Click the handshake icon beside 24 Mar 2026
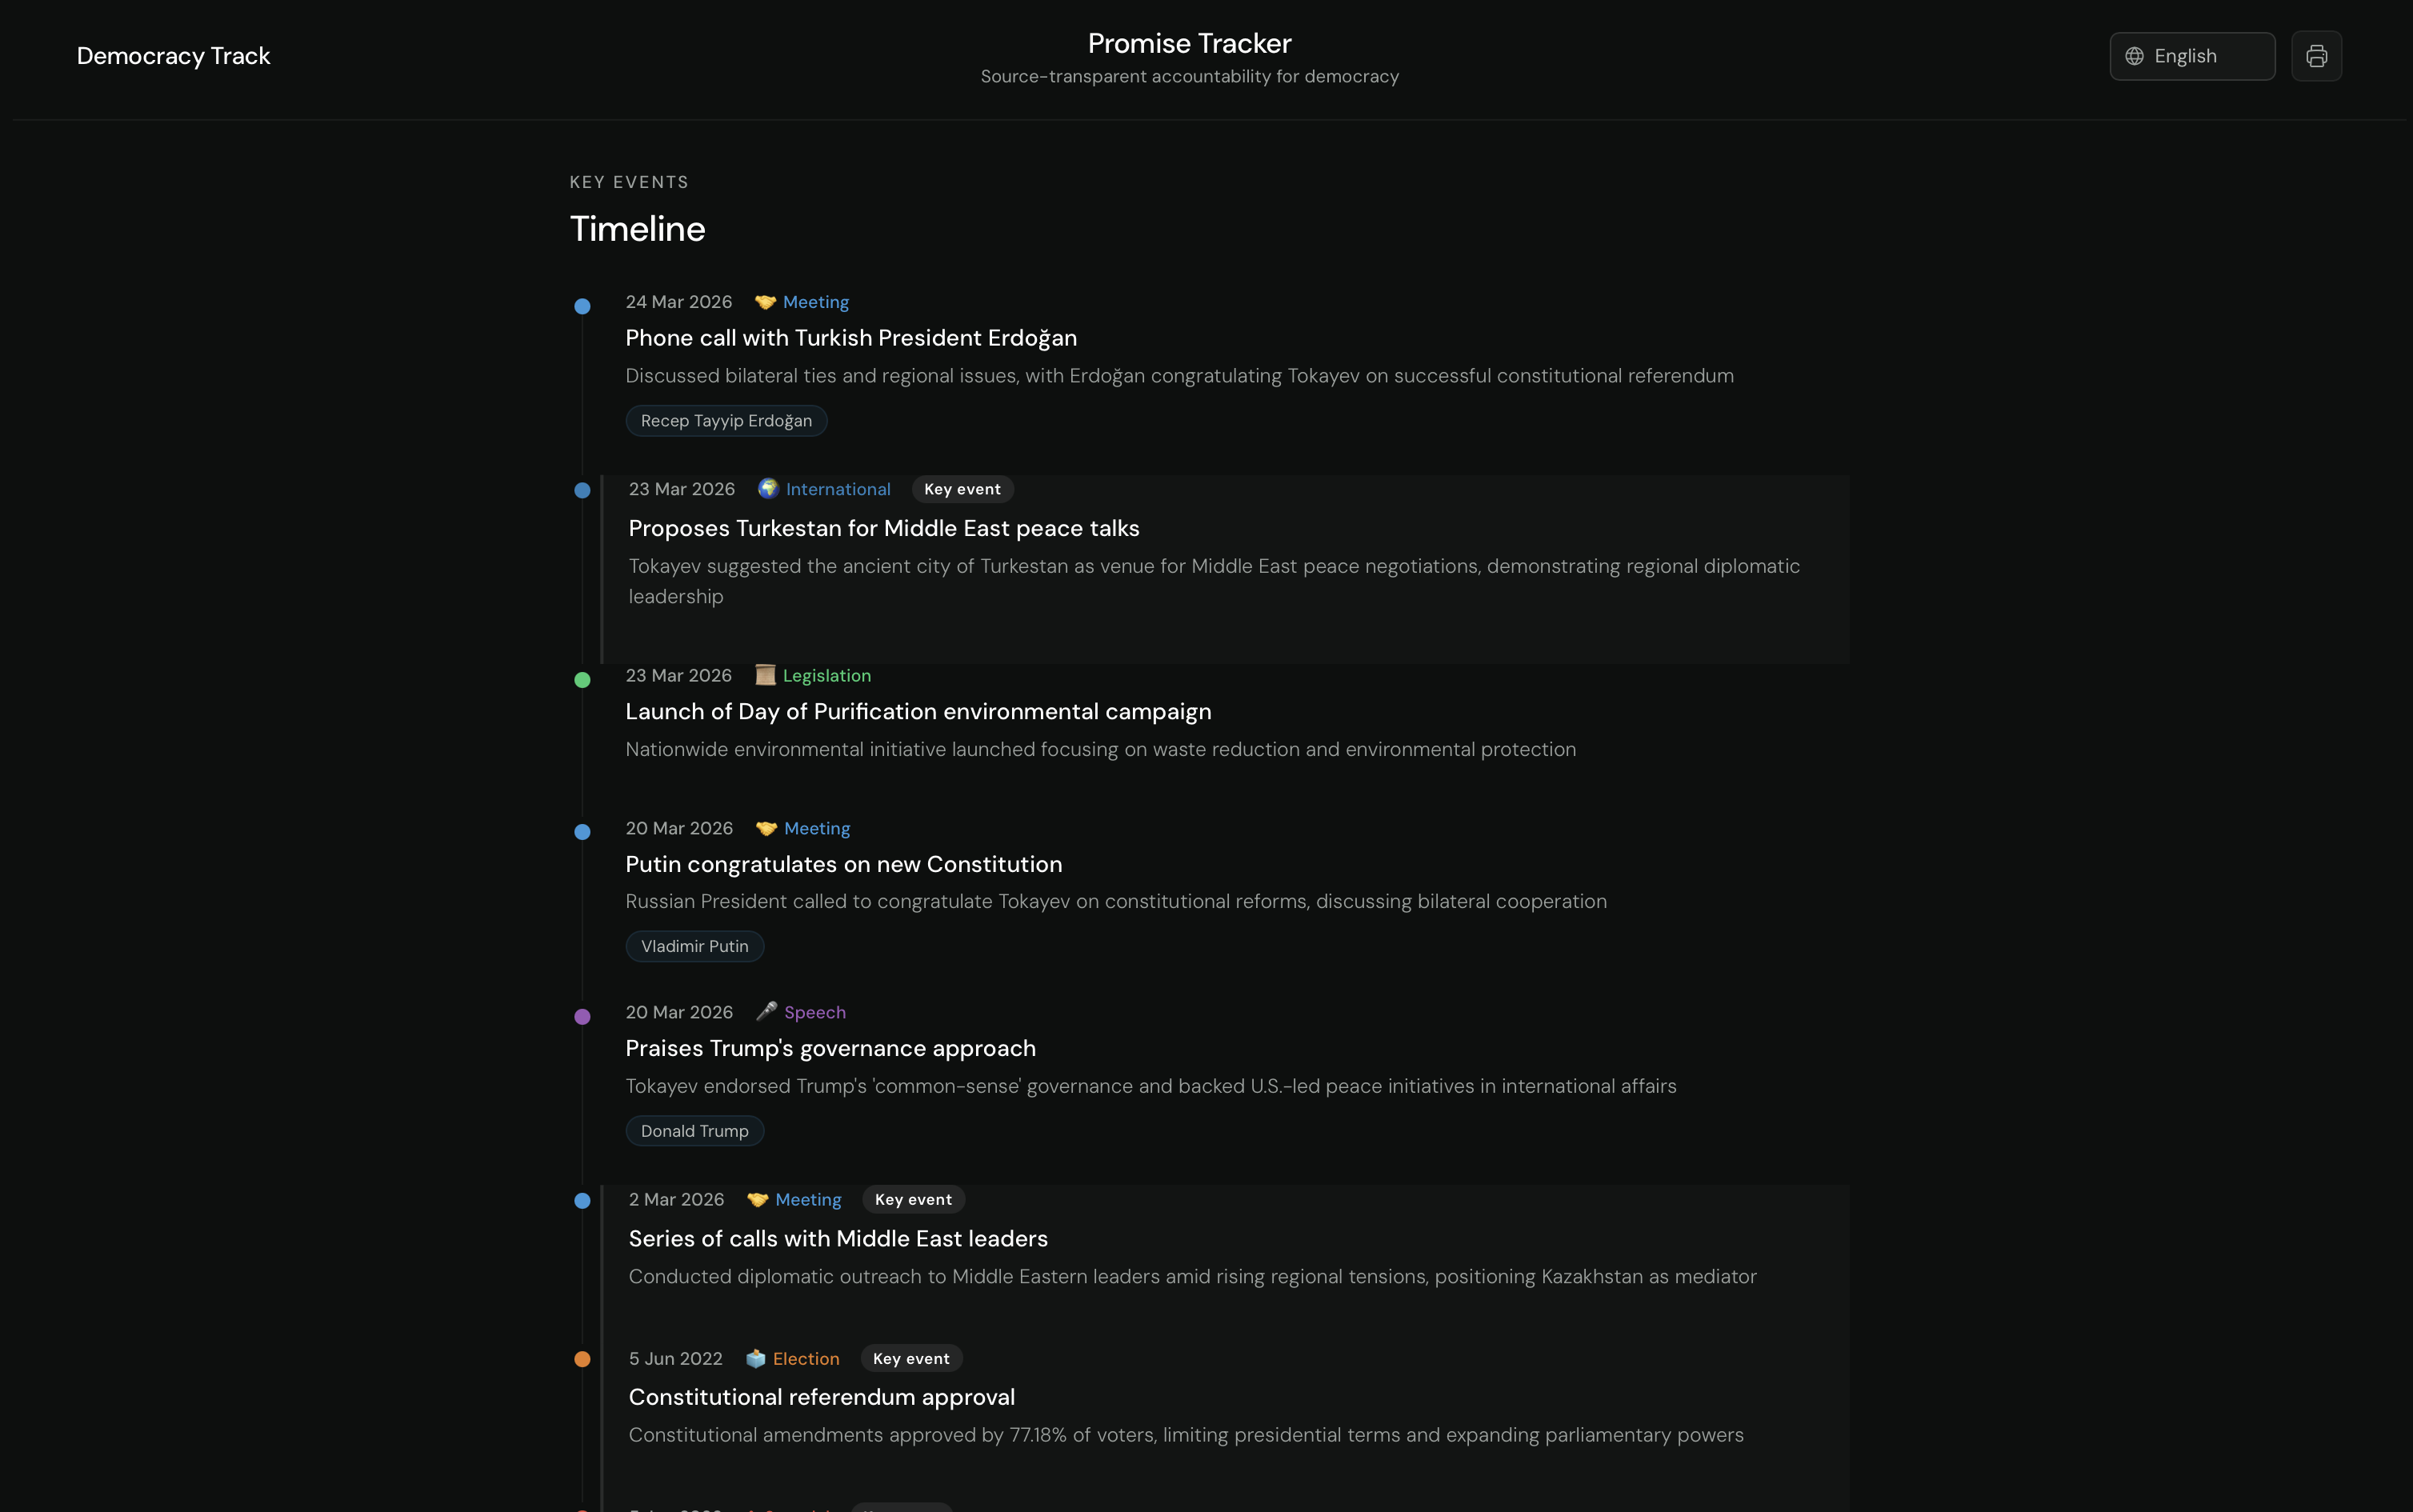The width and height of the screenshot is (2413, 1512). click(765, 302)
